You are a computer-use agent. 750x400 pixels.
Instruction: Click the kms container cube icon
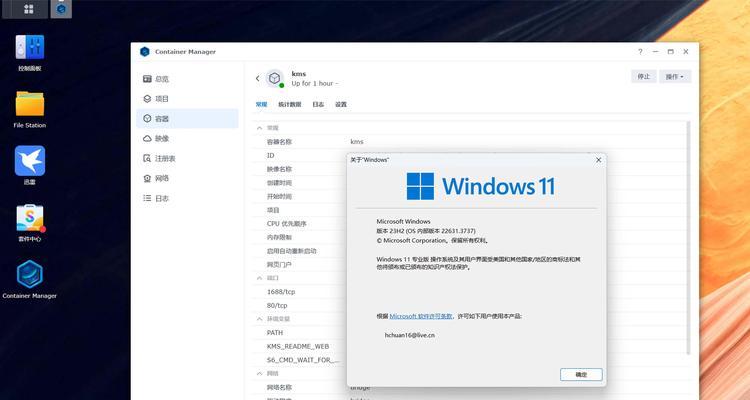click(274, 78)
